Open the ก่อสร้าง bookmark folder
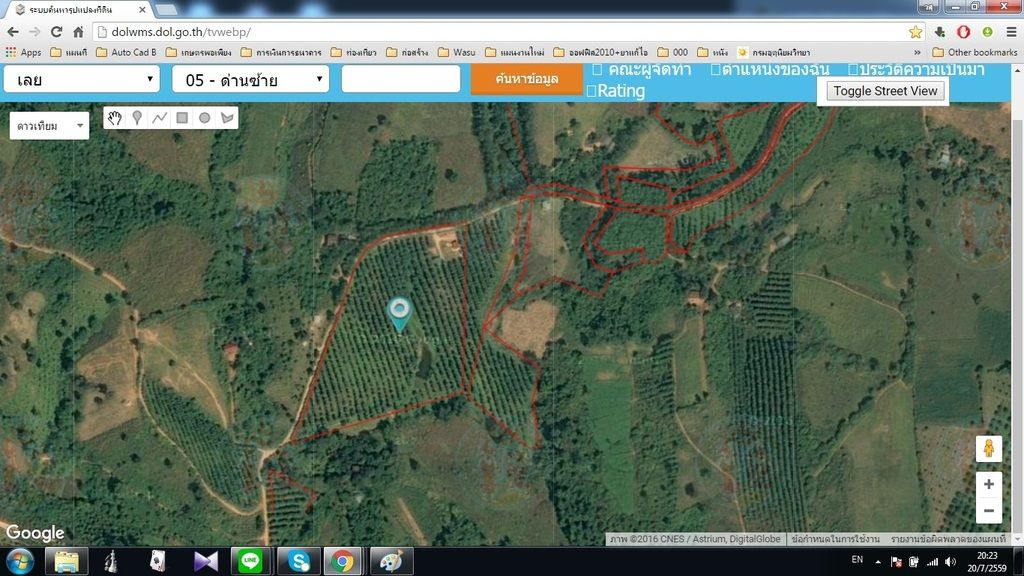The image size is (1024, 576). pyautogui.click(x=408, y=52)
